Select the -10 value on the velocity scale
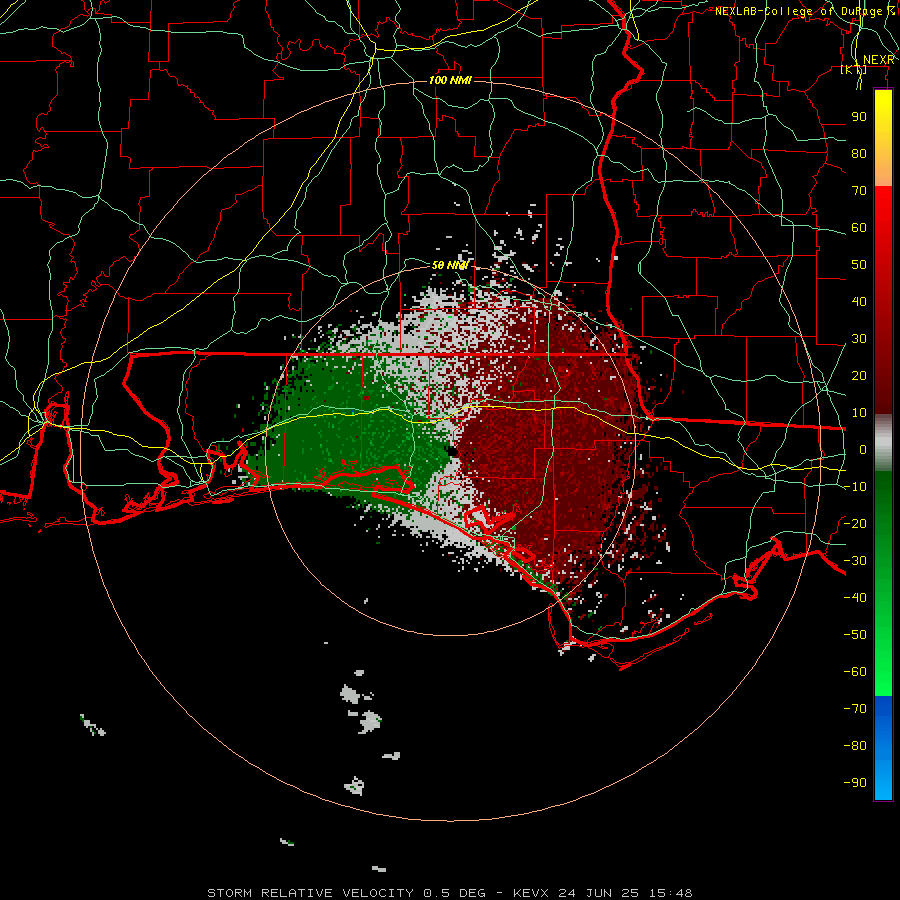The image size is (900, 900). coord(855,487)
